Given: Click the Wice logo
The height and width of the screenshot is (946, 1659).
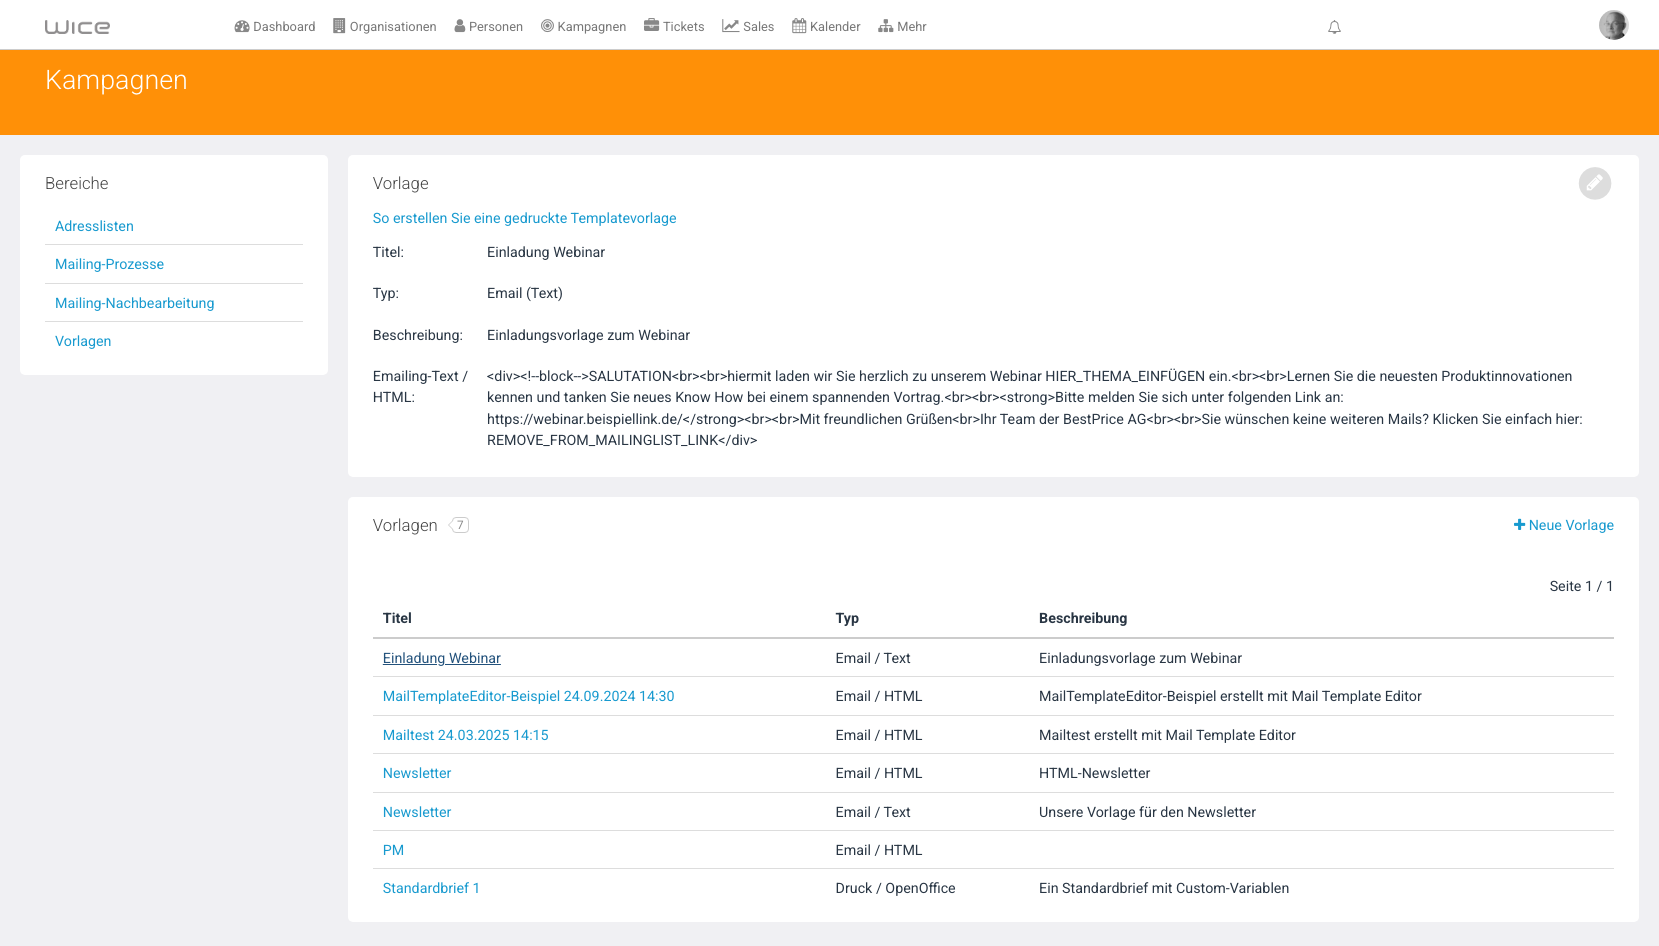Looking at the screenshot, I should point(77,27).
